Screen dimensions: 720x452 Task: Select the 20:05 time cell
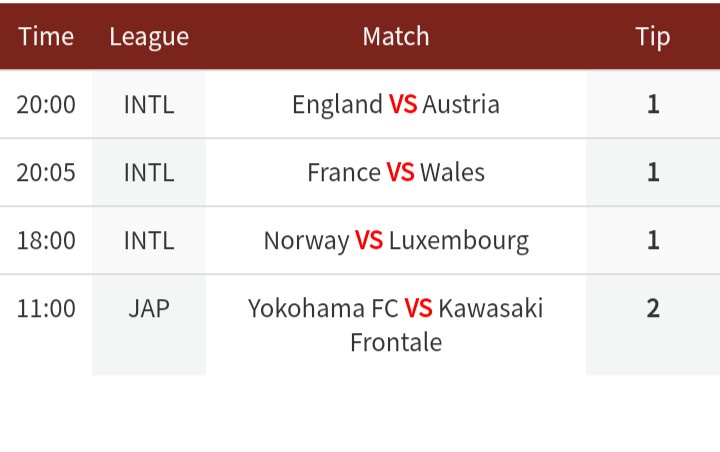coord(46,172)
